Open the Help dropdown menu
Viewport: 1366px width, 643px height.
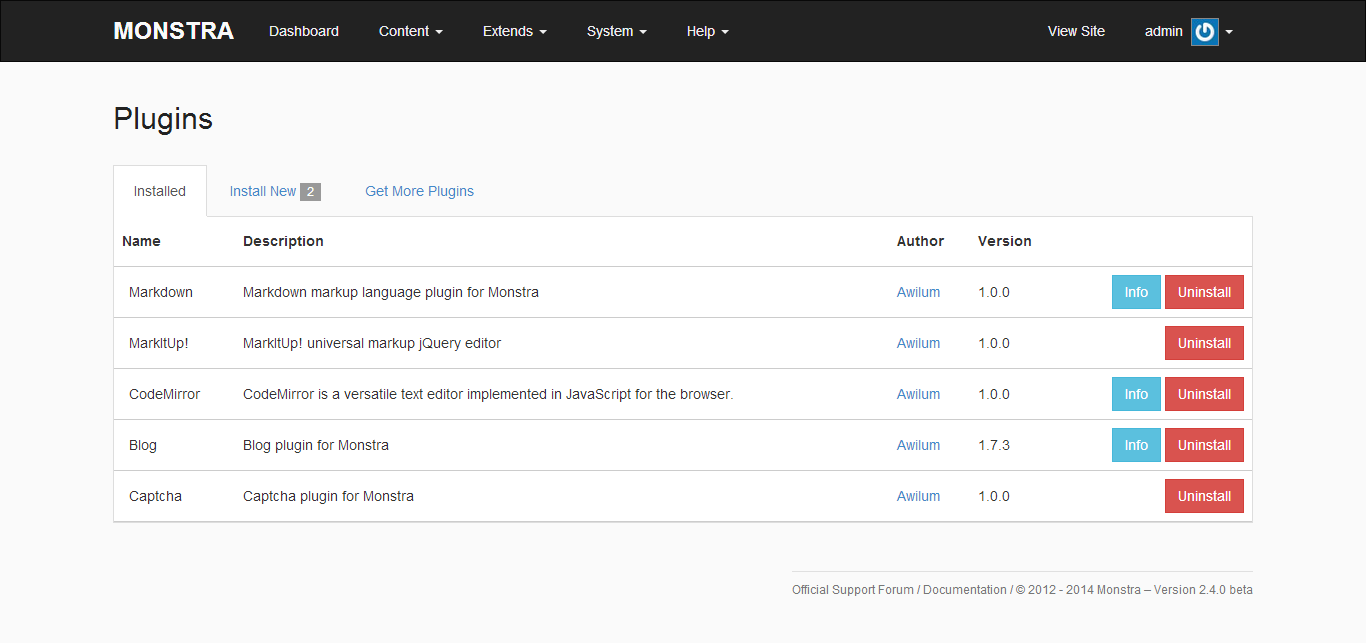point(707,31)
